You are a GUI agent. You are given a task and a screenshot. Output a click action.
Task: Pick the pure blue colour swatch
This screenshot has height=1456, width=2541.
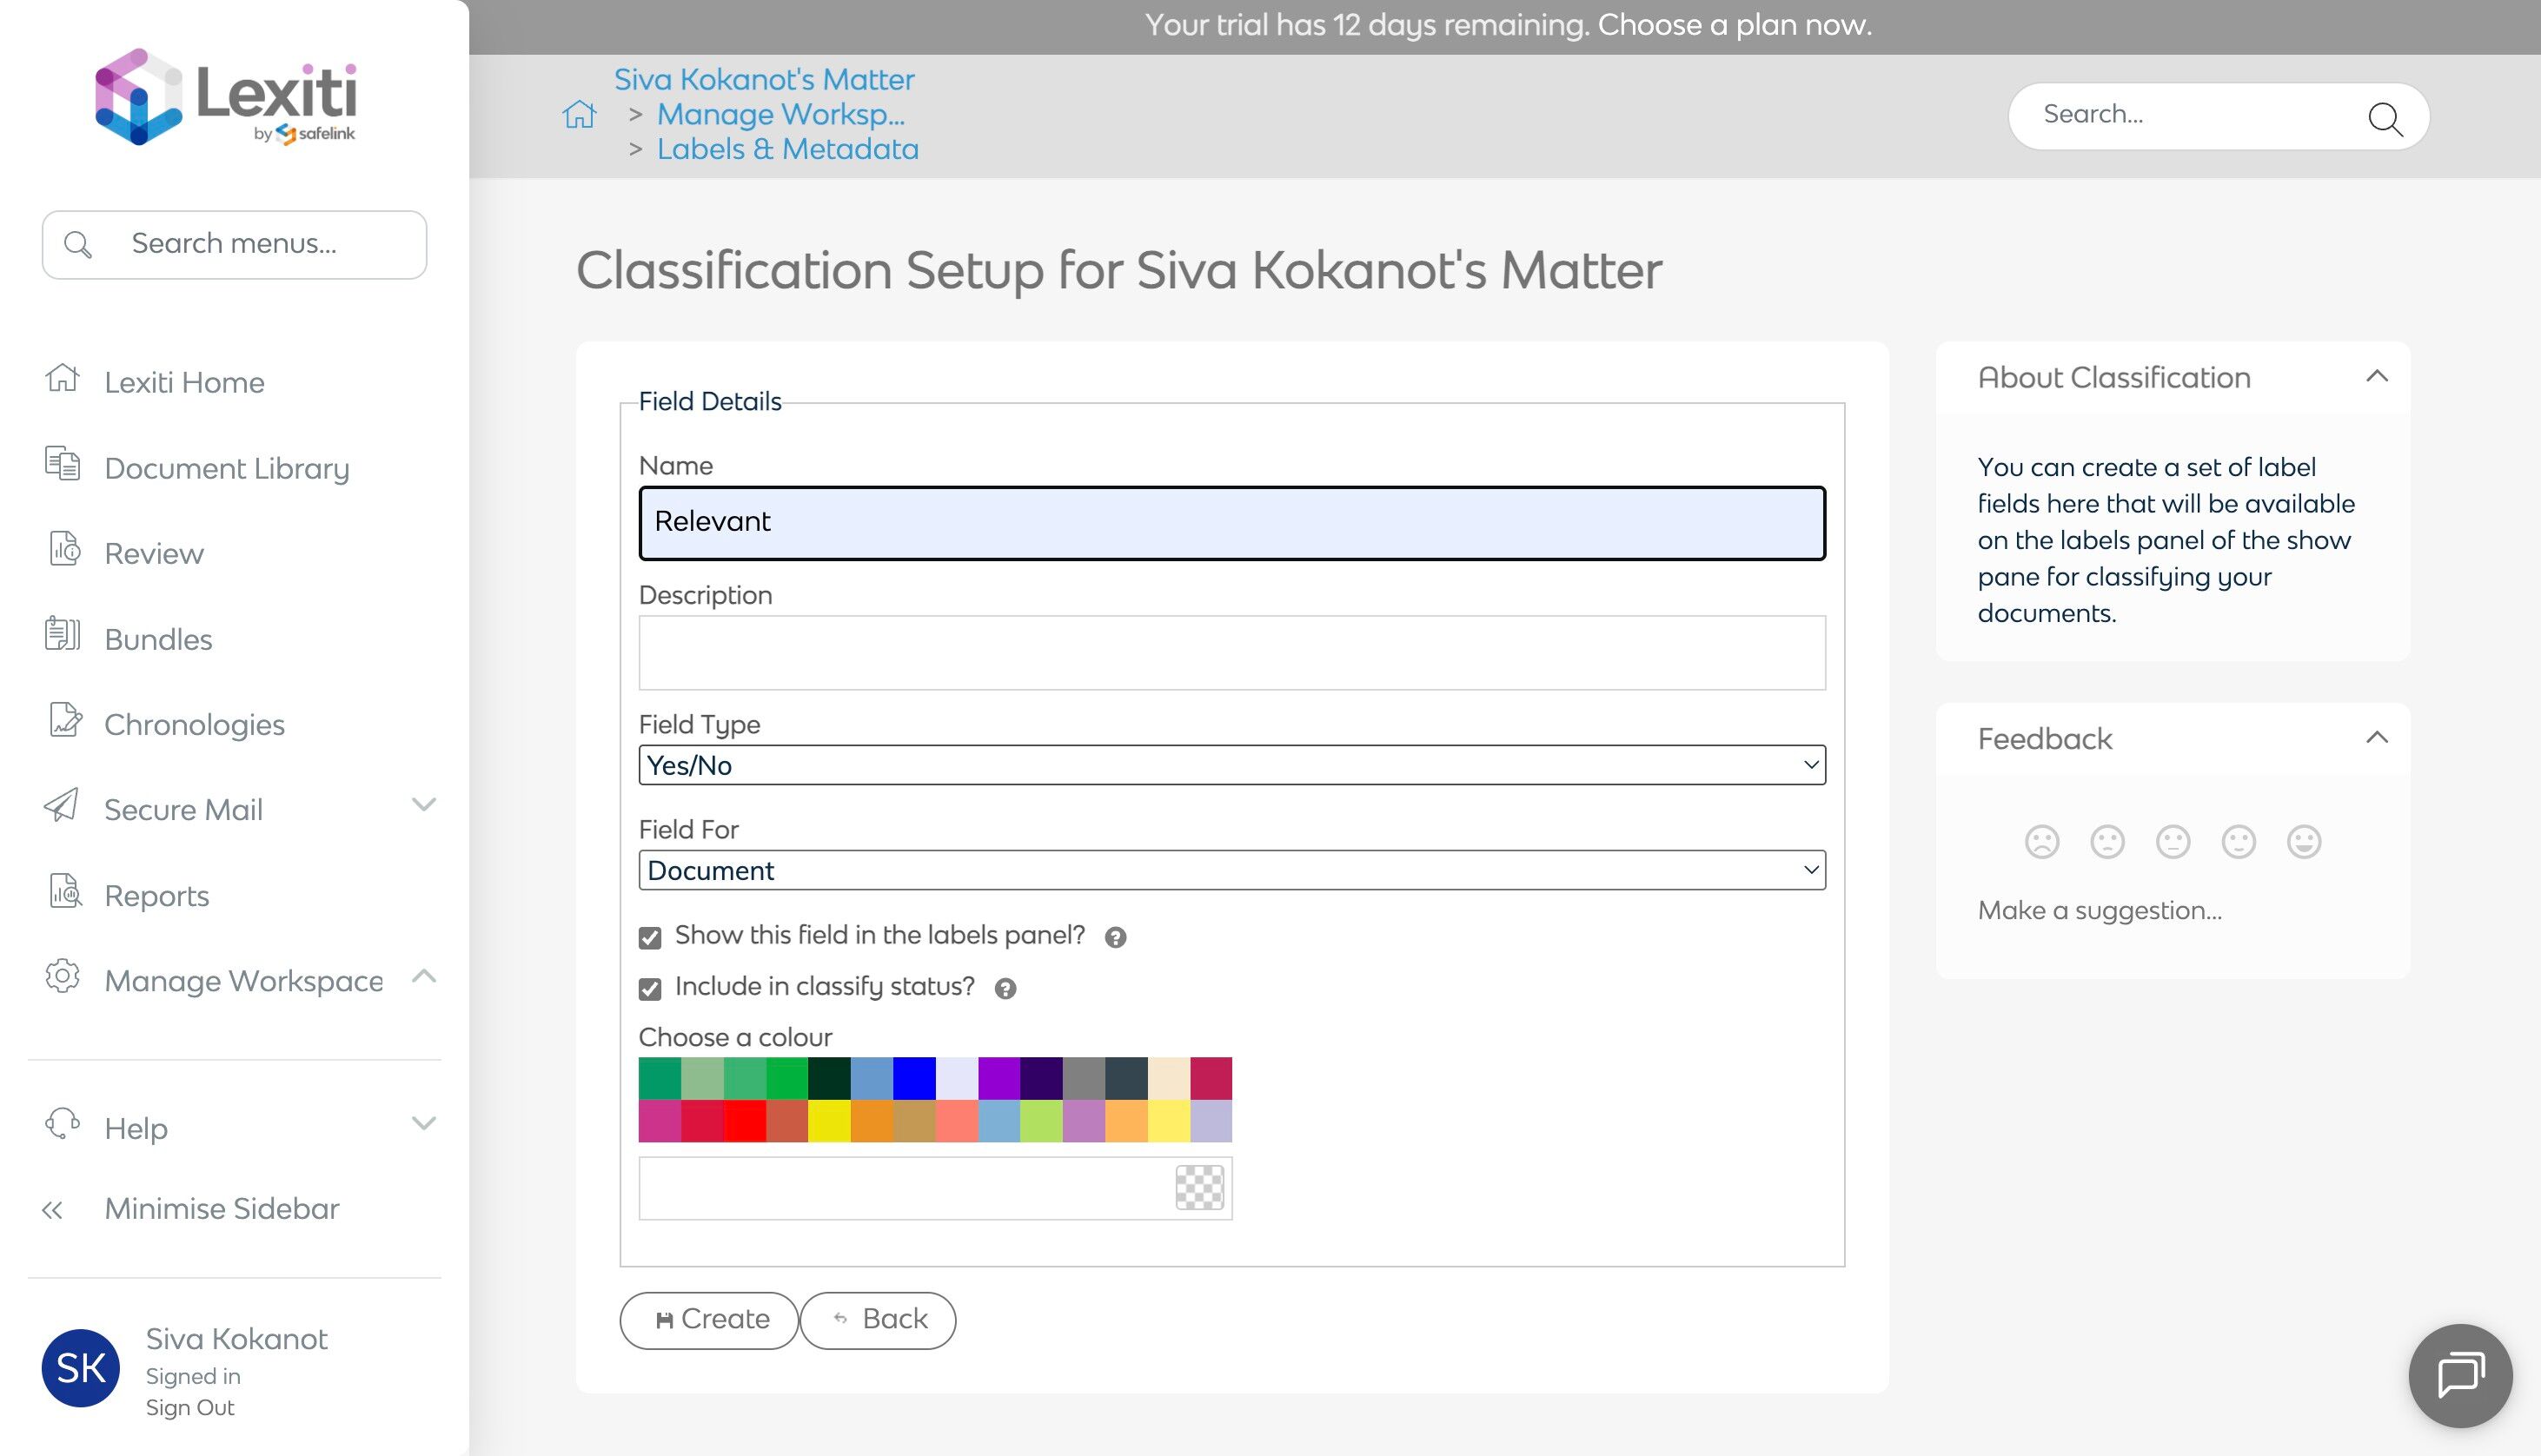(914, 1078)
